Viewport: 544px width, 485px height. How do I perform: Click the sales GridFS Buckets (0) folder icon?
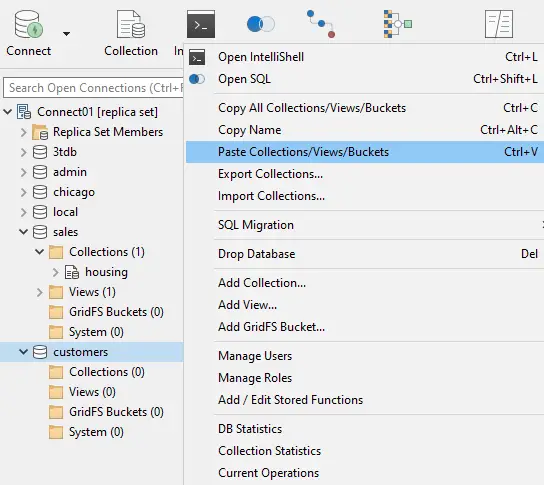point(56,312)
